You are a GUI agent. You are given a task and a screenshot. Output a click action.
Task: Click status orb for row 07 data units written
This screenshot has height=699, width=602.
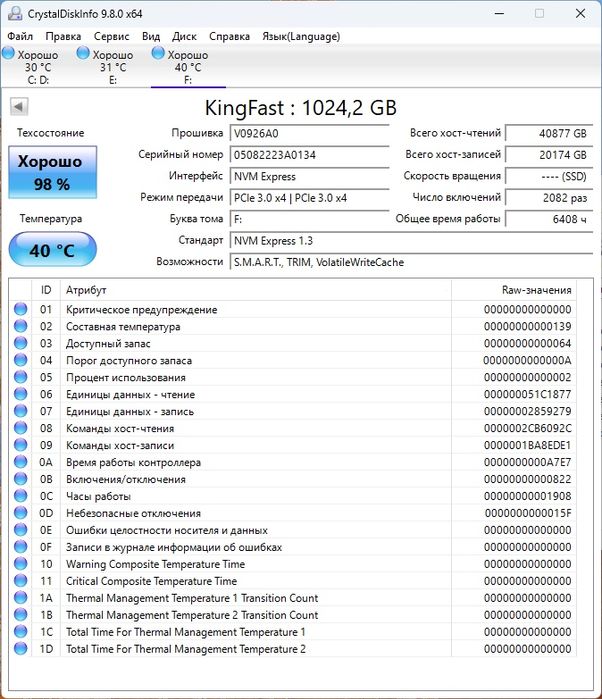click(x=21, y=411)
